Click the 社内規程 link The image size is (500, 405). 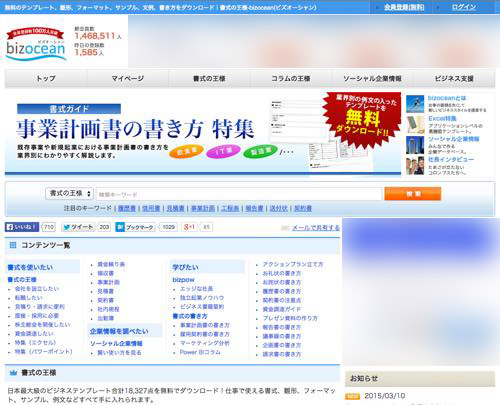click(x=108, y=309)
